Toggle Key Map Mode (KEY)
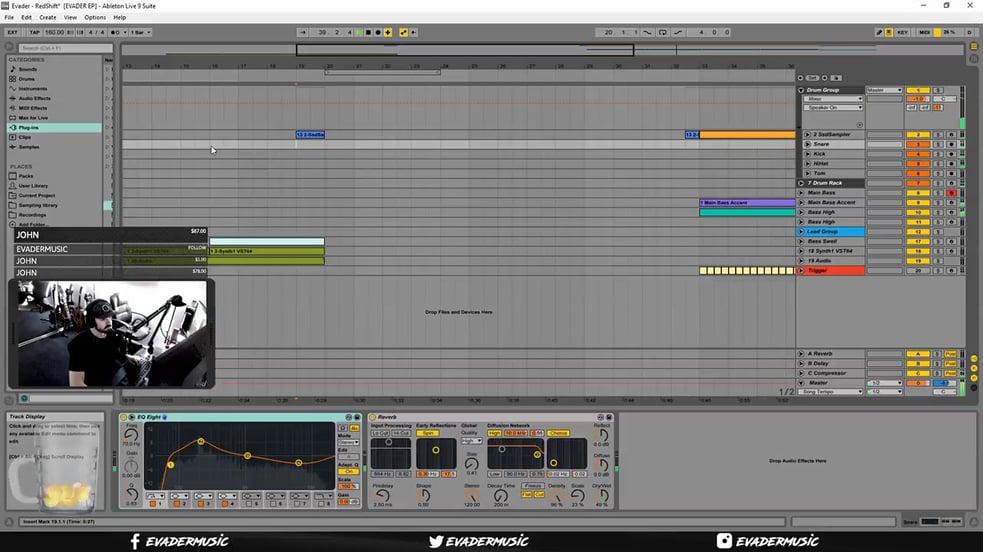 (x=902, y=33)
